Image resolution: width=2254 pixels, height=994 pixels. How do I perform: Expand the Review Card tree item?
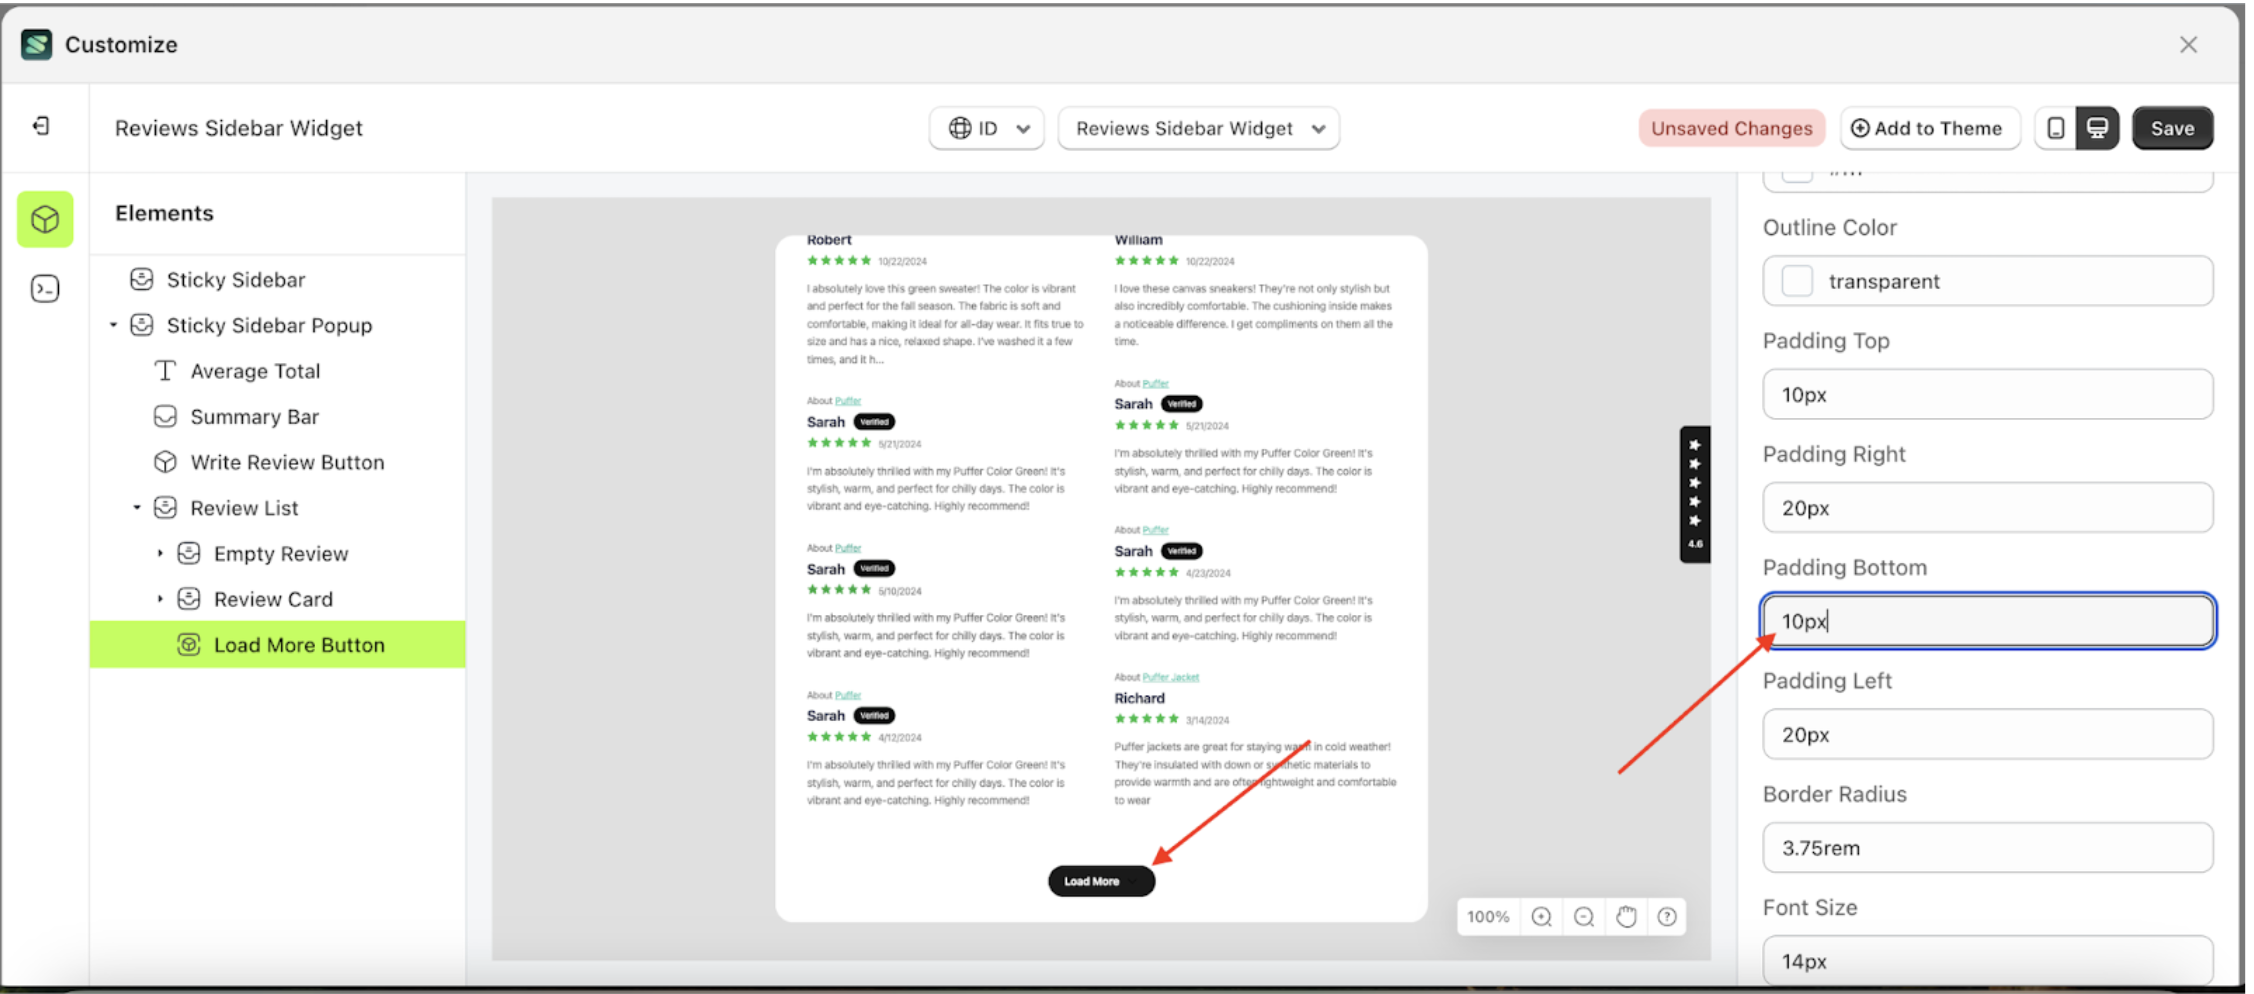tap(161, 598)
